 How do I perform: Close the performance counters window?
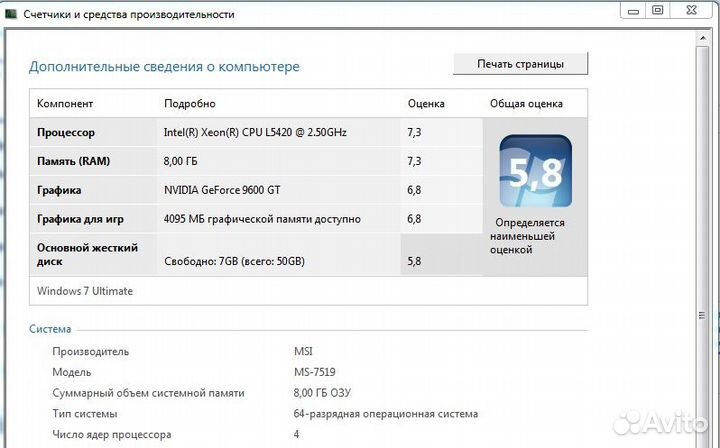692,10
